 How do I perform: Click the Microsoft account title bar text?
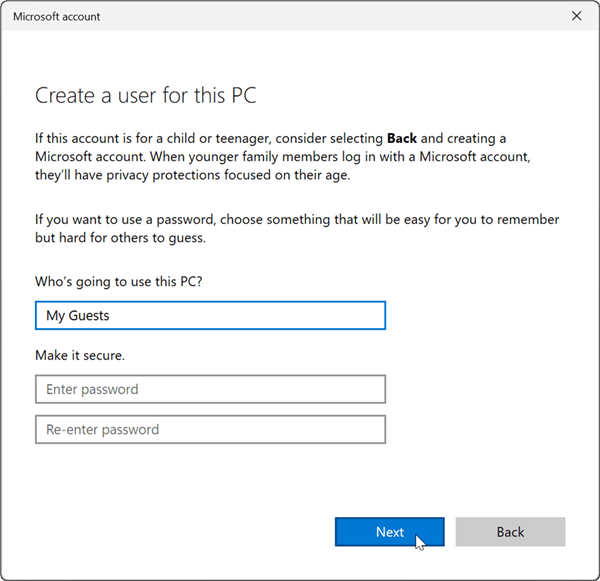point(57,17)
